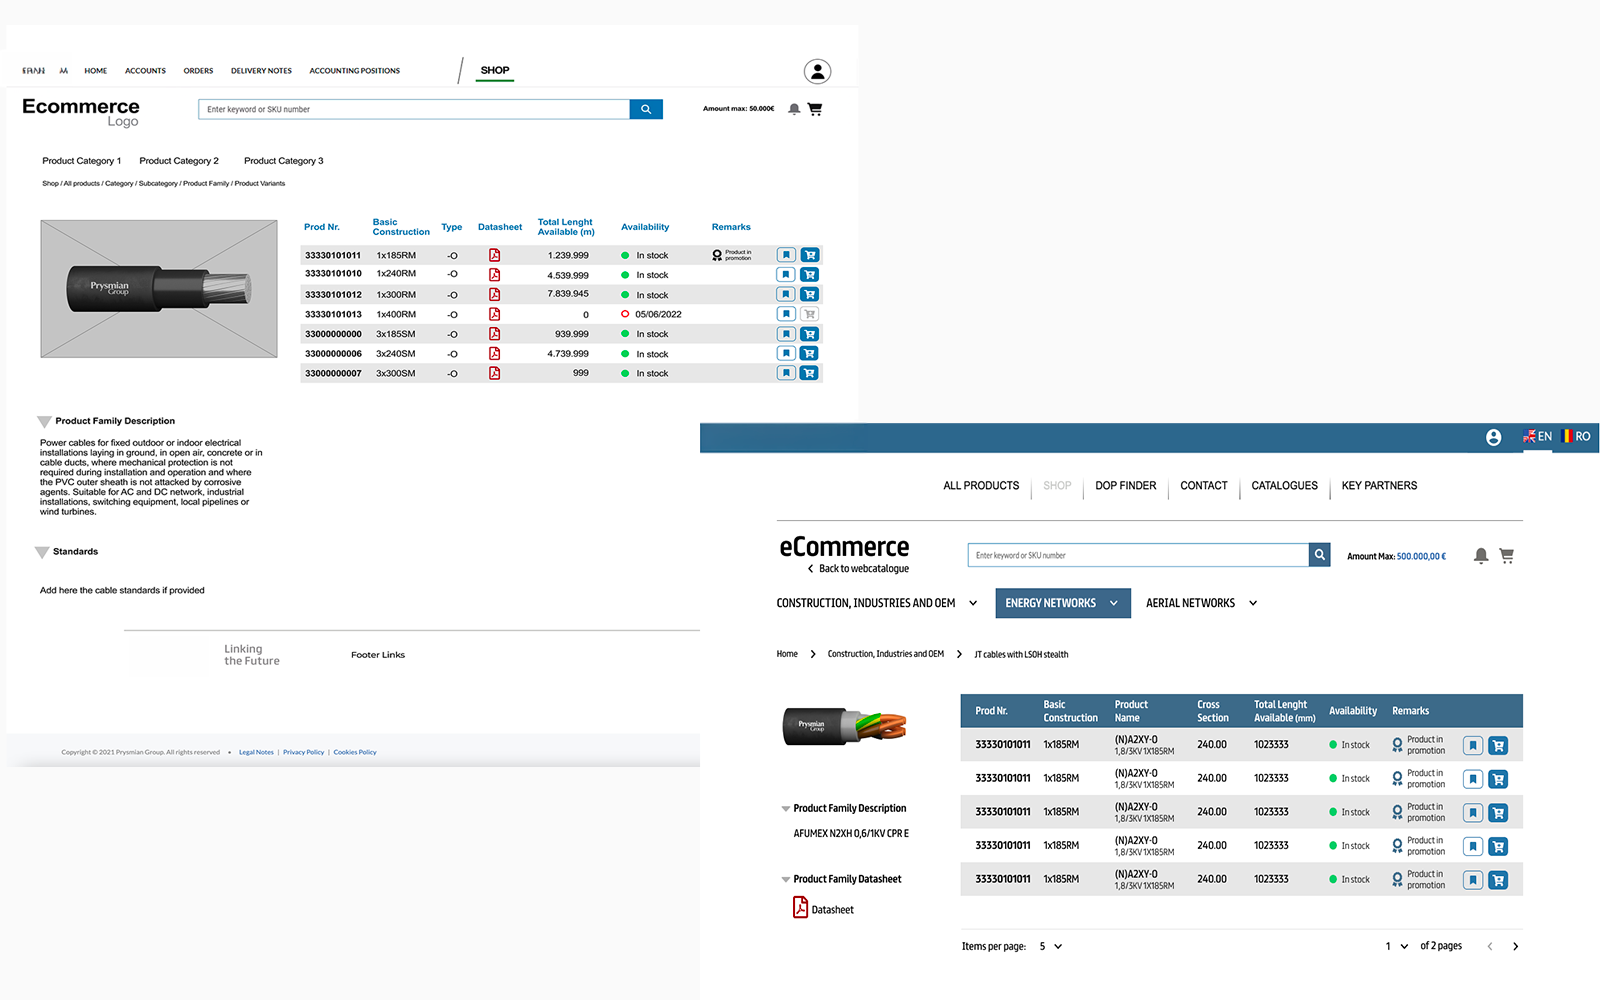Viewport: 1600px width, 1000px height.
Task: Select underlined SHOP tab in left wireframe
Action: pos(495,71)
